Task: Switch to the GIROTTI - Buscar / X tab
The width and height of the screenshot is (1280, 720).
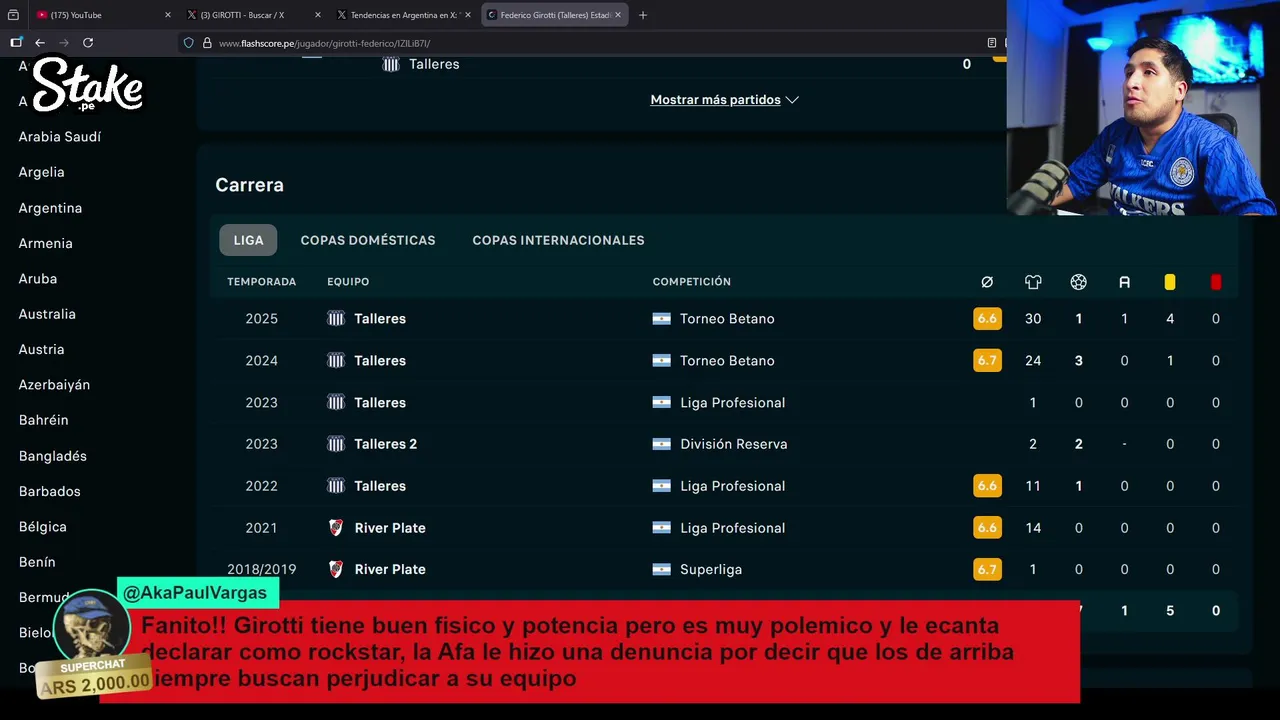Action: [252, 15]
